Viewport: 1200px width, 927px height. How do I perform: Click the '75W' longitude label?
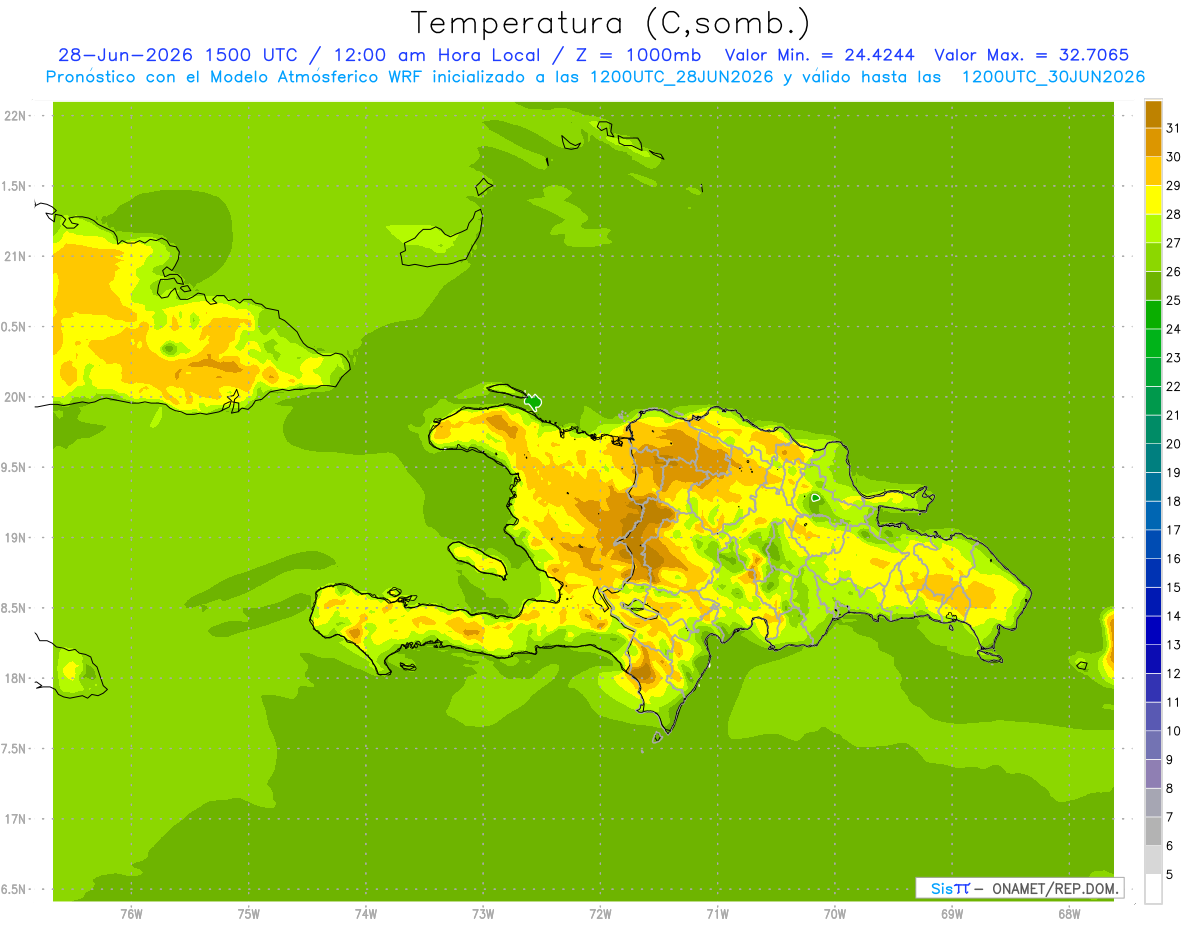pyautogui.click(x=248, y=914)
